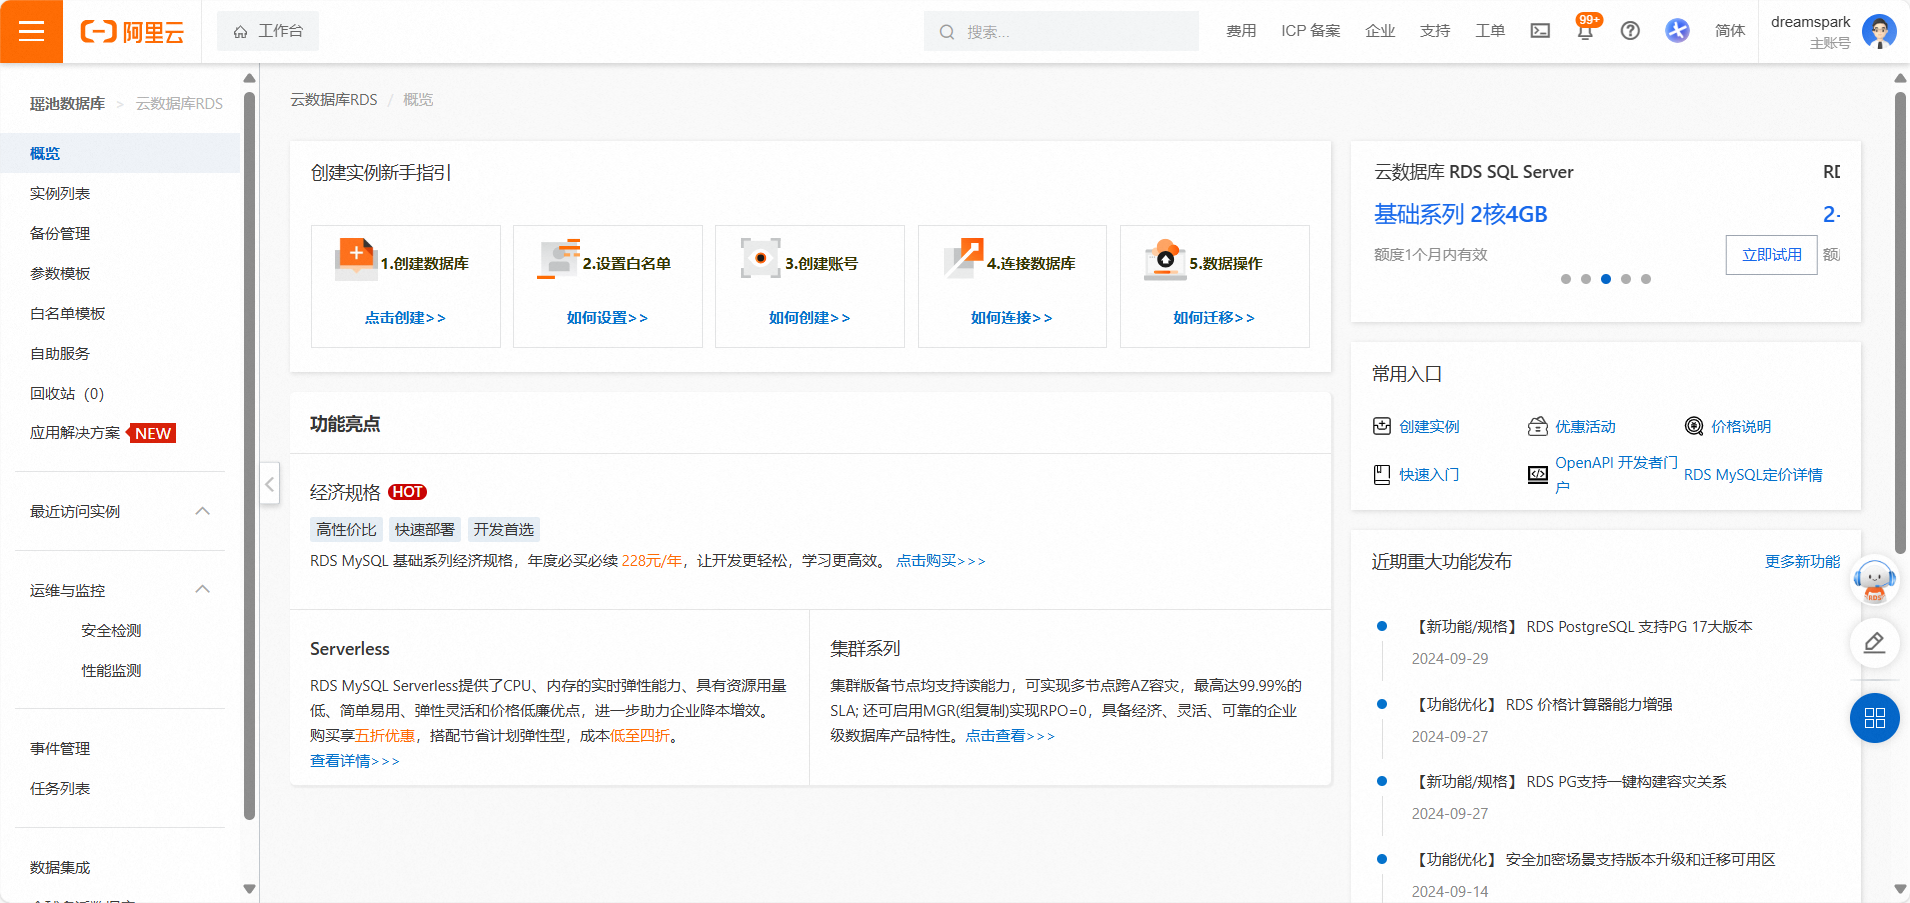
Task: Collapse the 运维与监控 section
Action: pyautogui.click(x=202, y=589)
